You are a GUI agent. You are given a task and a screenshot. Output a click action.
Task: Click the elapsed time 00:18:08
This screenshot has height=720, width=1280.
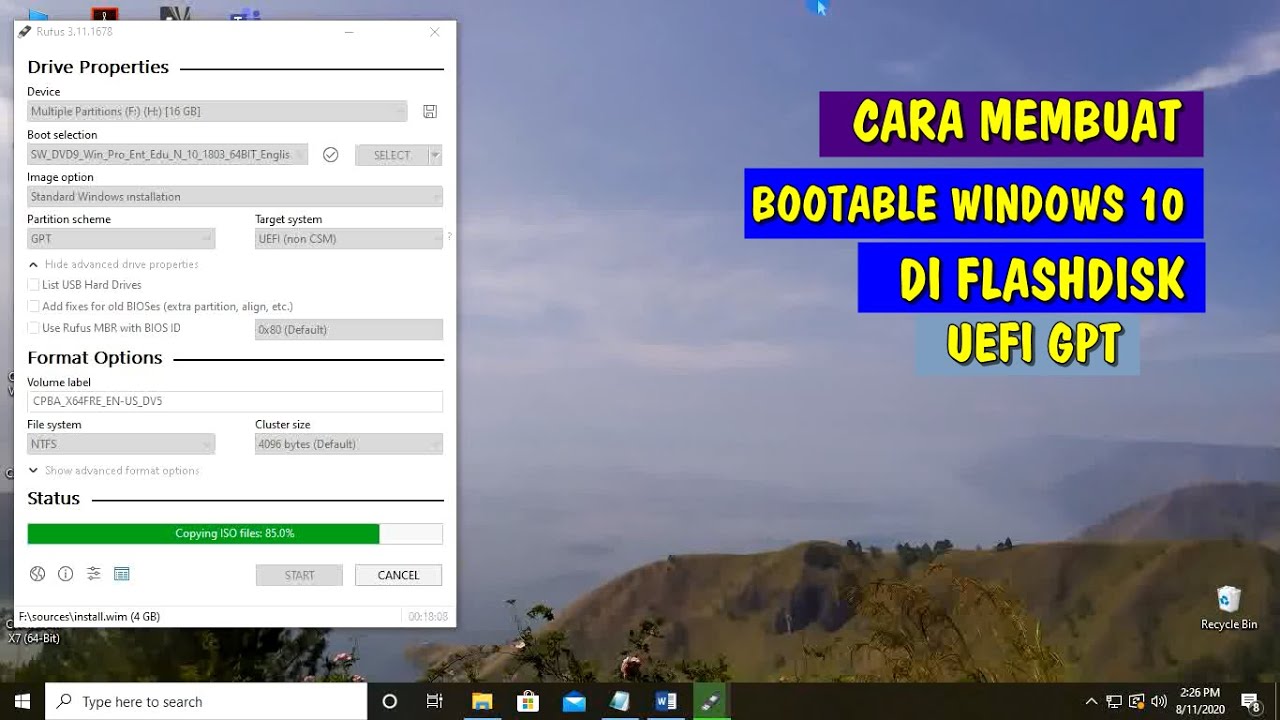pyautogui.click(x=428, y=617)
